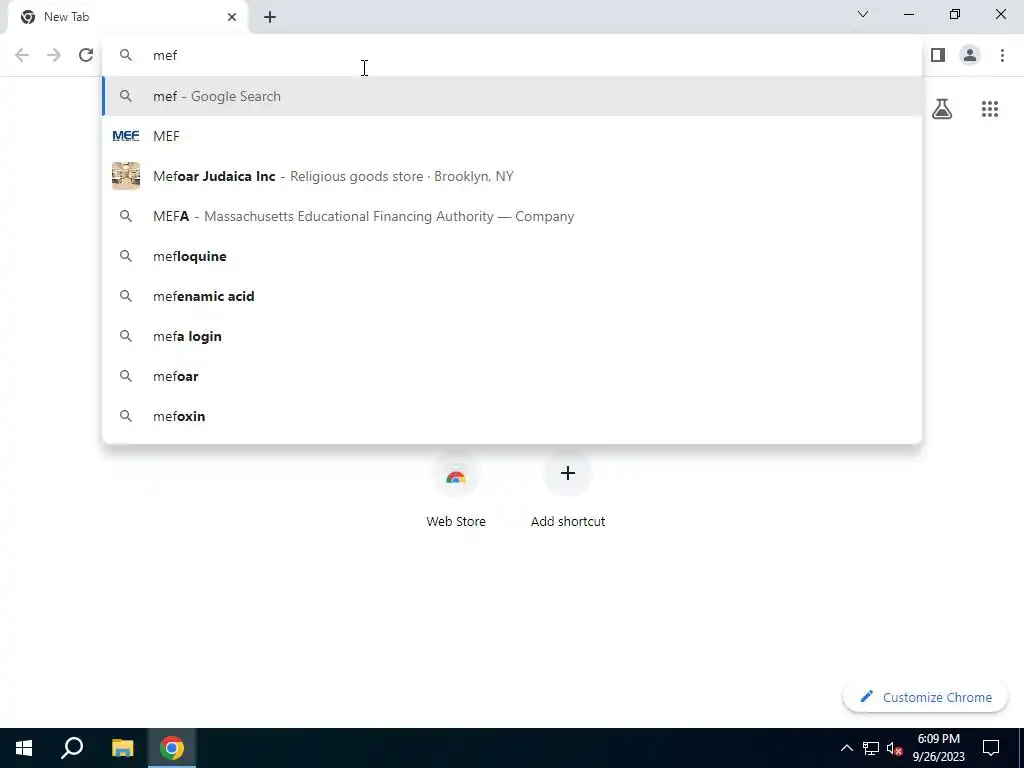Open Windows taskbar search
This screenshot has height=768, width=1024.
[72, 748]
